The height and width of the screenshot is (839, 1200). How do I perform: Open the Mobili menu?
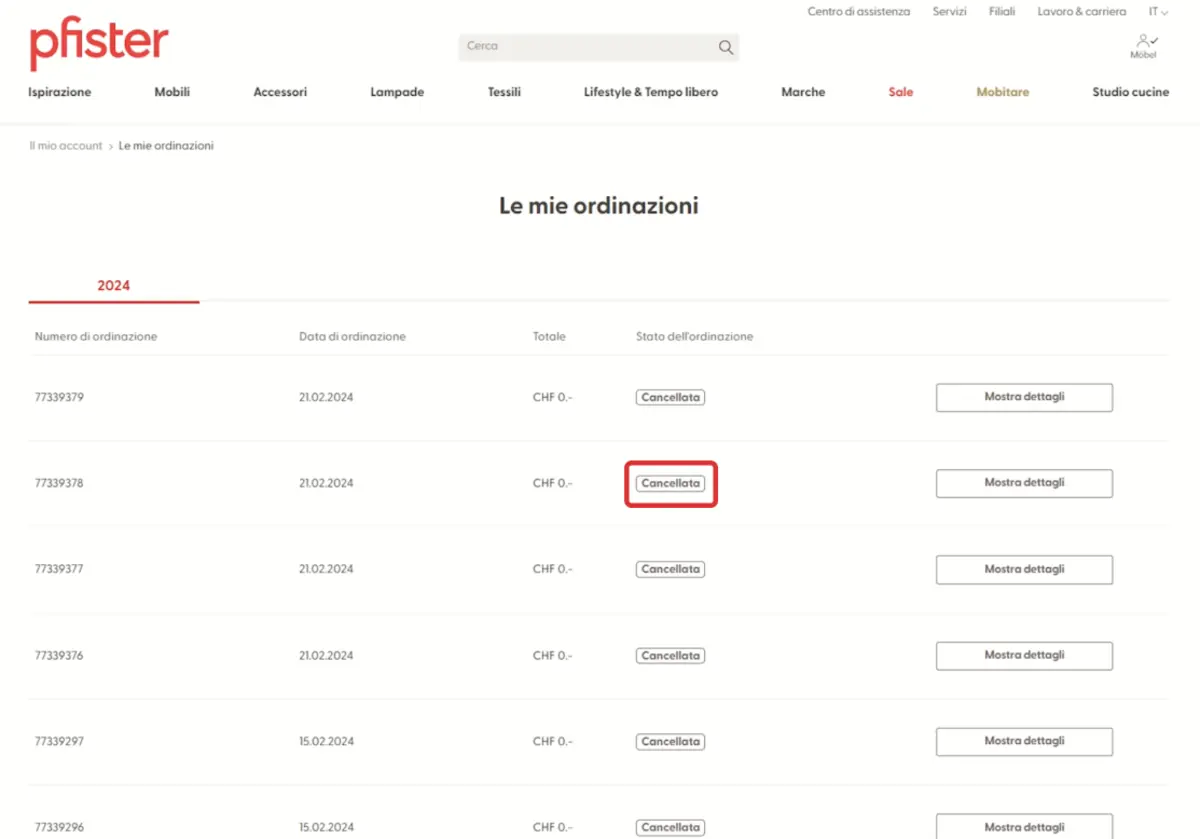(172, 92)
